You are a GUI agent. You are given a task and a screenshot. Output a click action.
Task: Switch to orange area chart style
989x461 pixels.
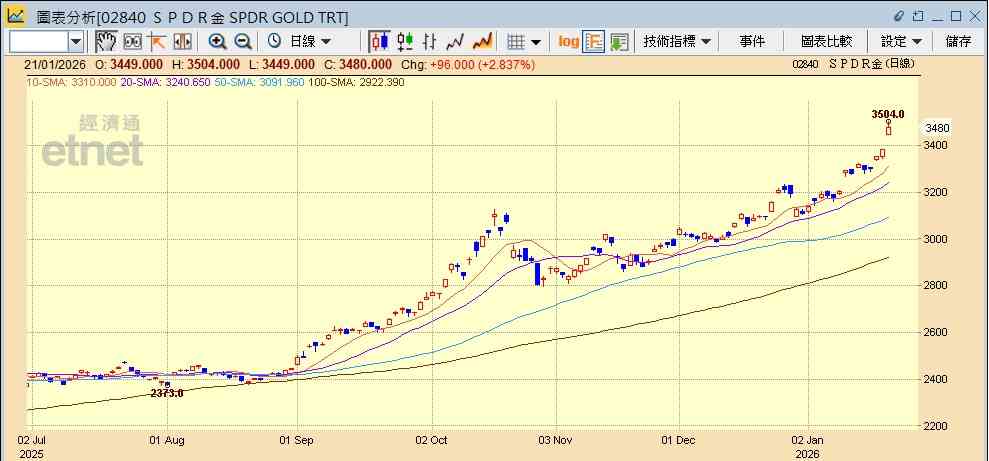(482, 42)
